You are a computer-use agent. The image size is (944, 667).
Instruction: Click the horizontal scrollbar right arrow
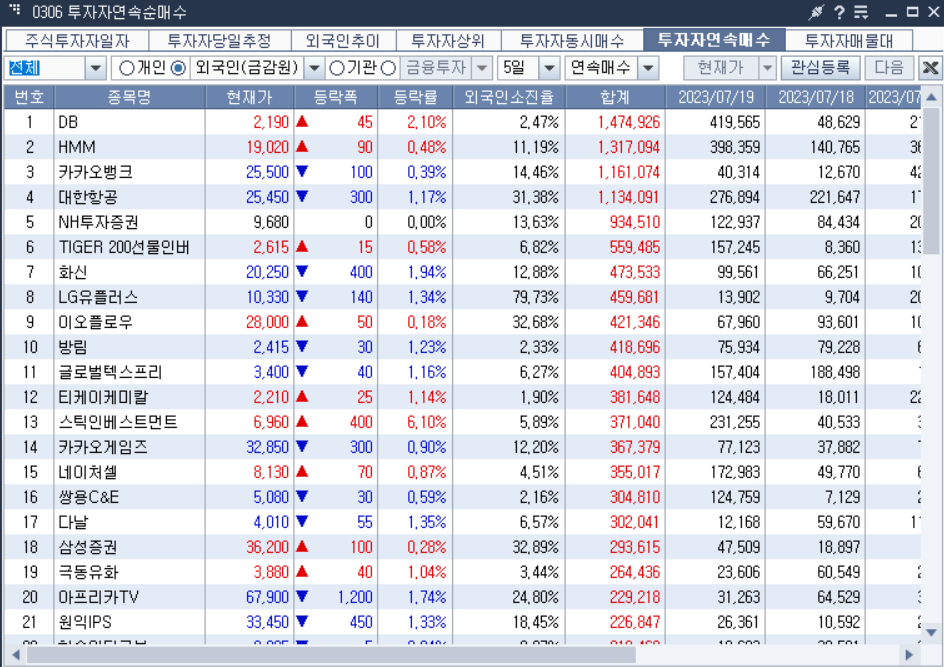(x=908, y=654)
